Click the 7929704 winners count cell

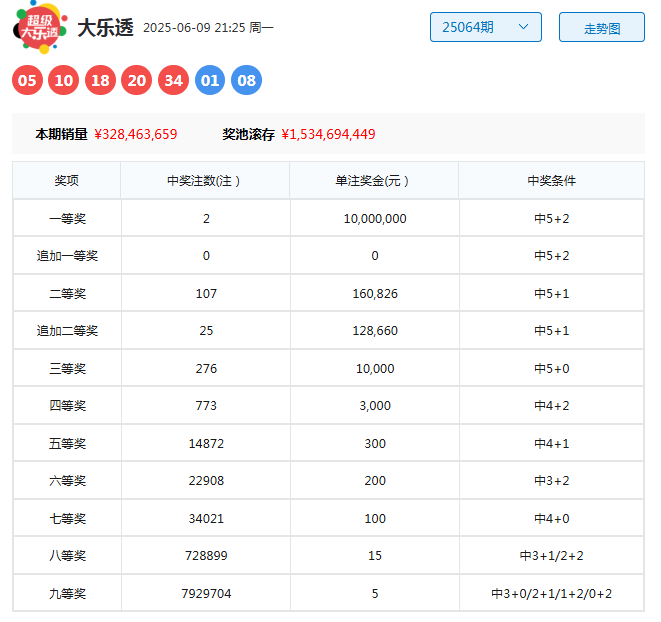[206, 594]
